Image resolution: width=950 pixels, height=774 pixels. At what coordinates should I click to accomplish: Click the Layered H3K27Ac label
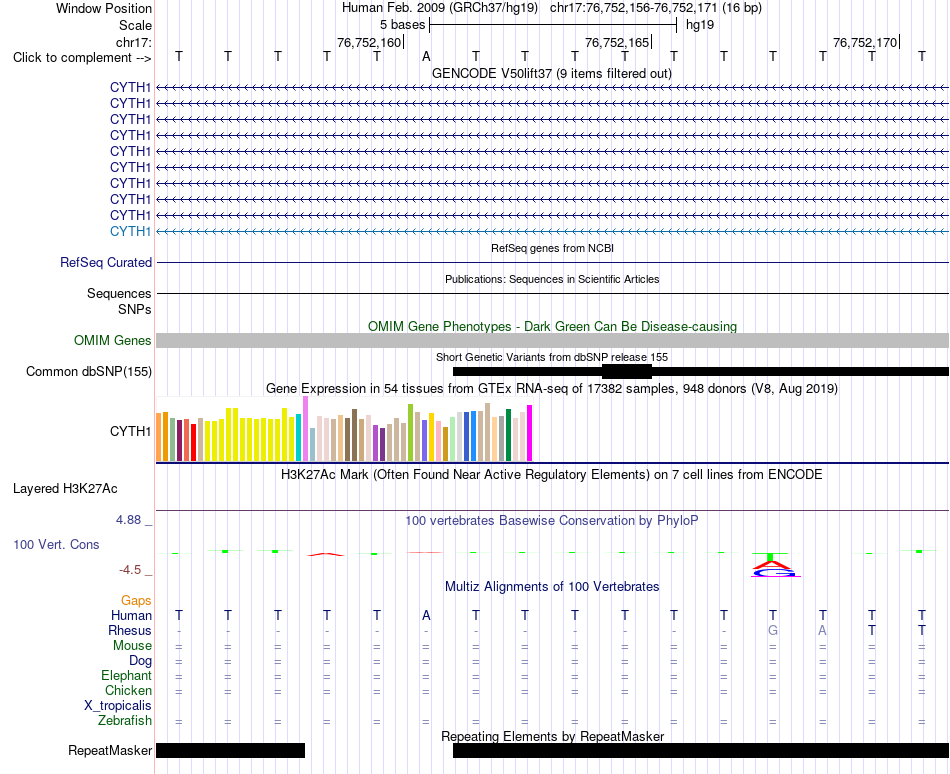(x=65, y=489)
